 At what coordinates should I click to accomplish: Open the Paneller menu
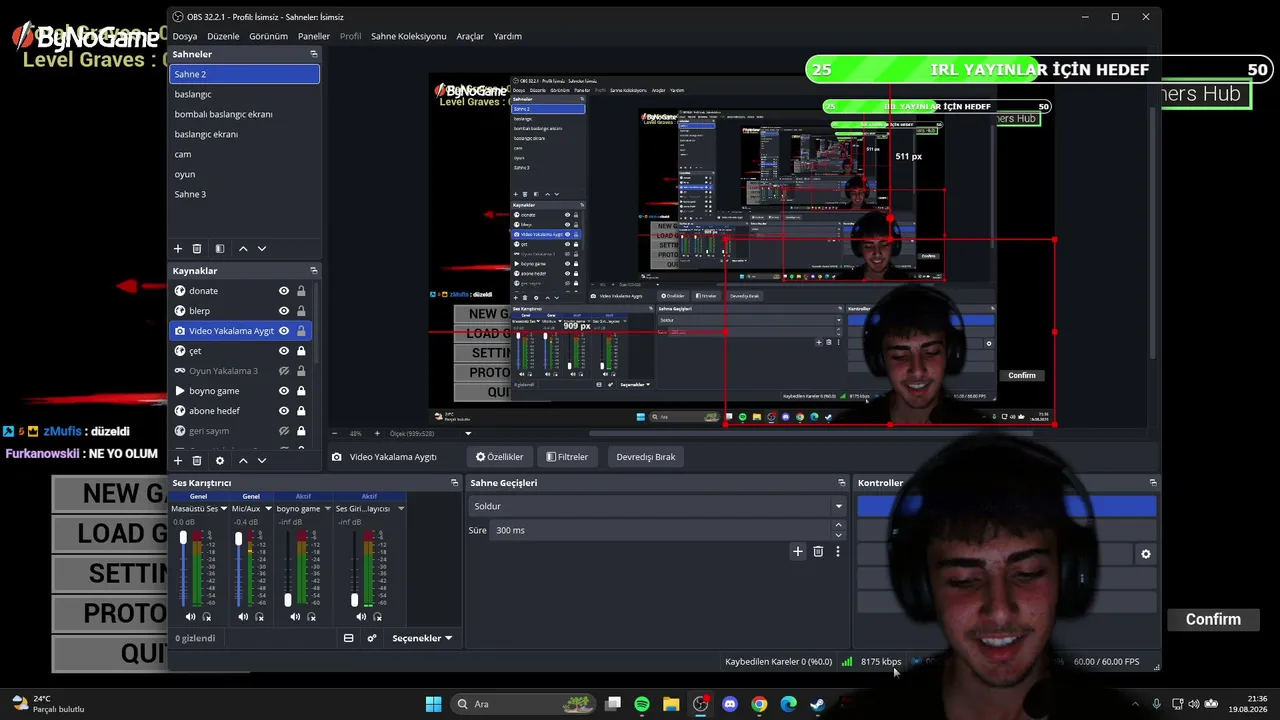[x=314, y=36]
